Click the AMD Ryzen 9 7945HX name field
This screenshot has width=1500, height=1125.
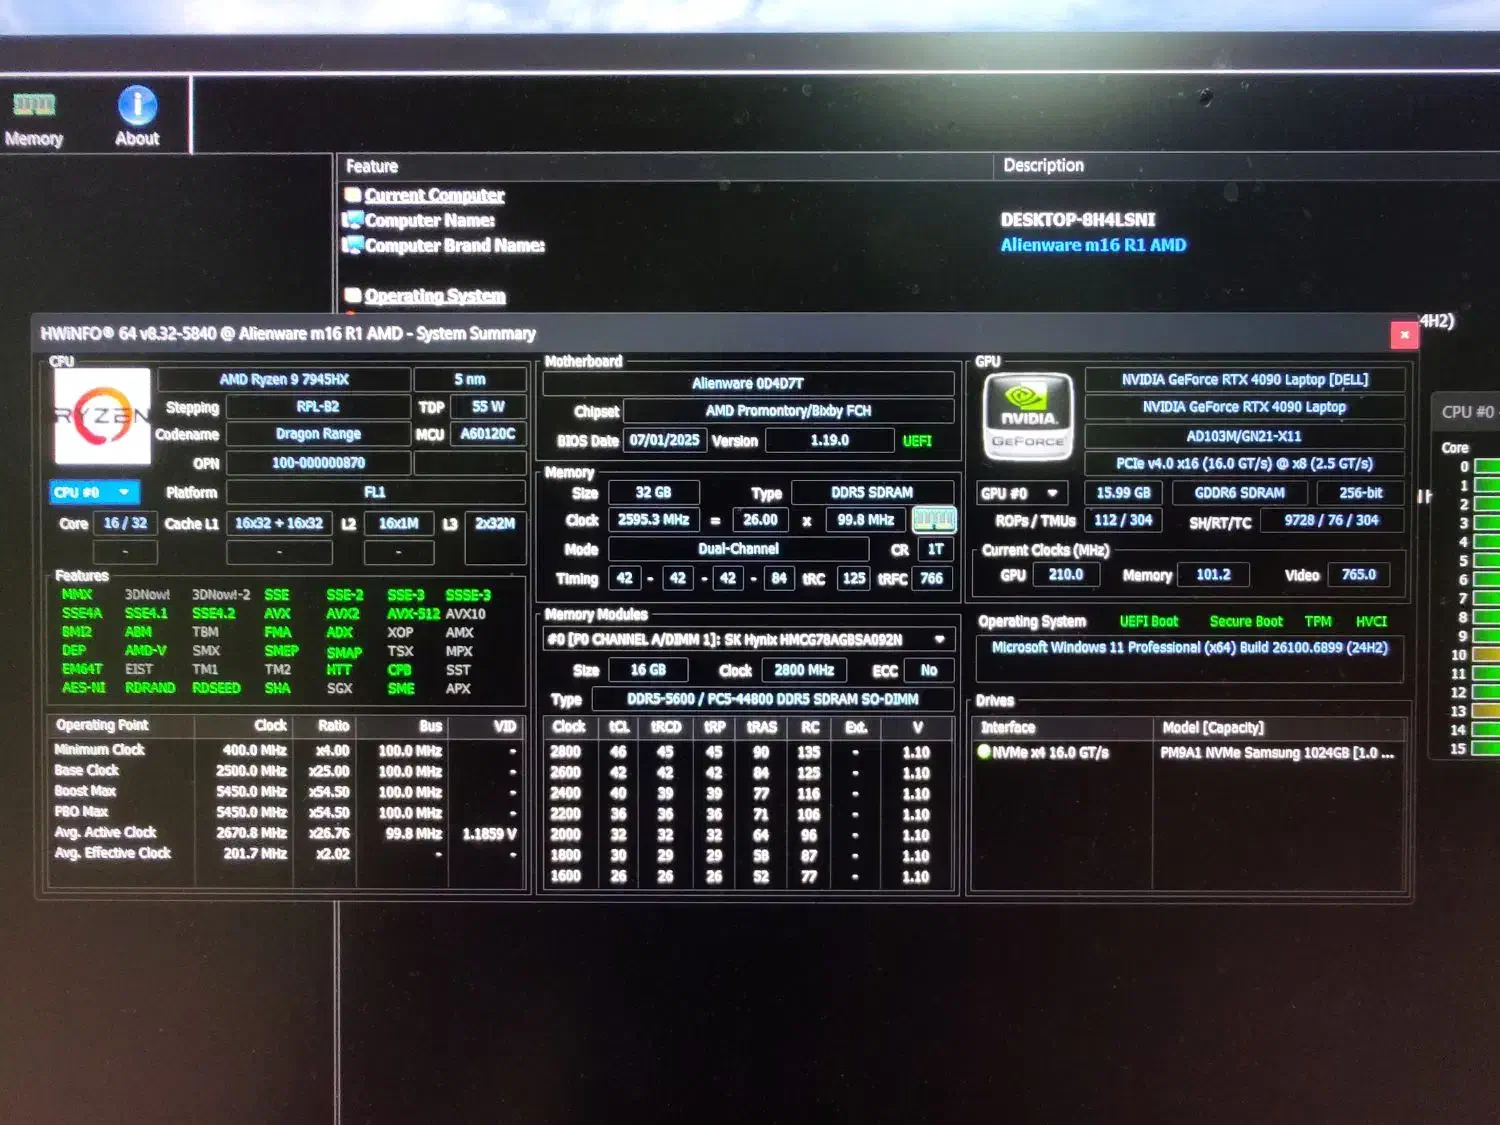coord(284,380)
